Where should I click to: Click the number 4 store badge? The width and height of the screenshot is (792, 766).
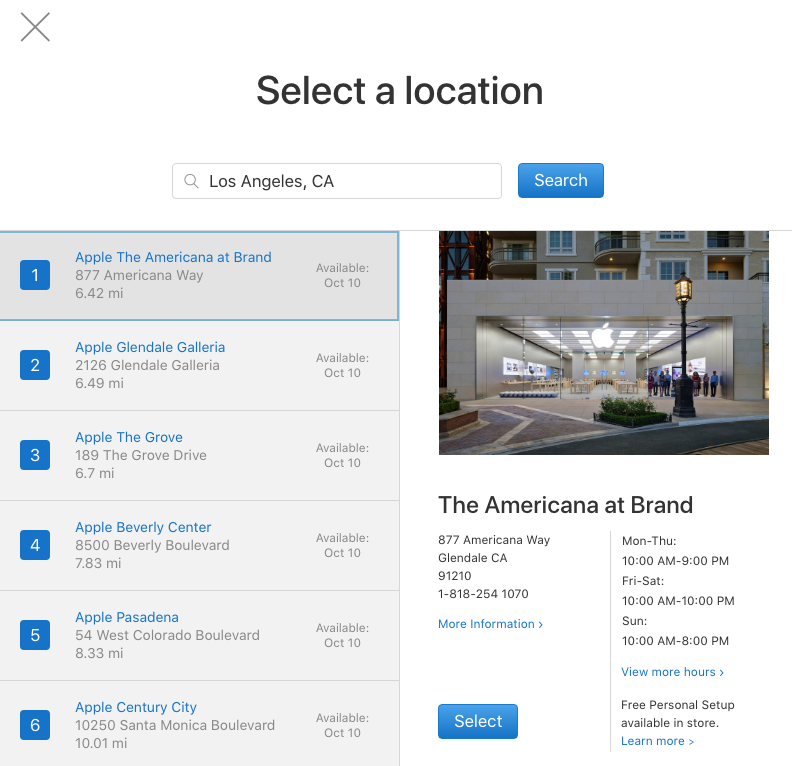pyautogui.click(x=35, y=545)
